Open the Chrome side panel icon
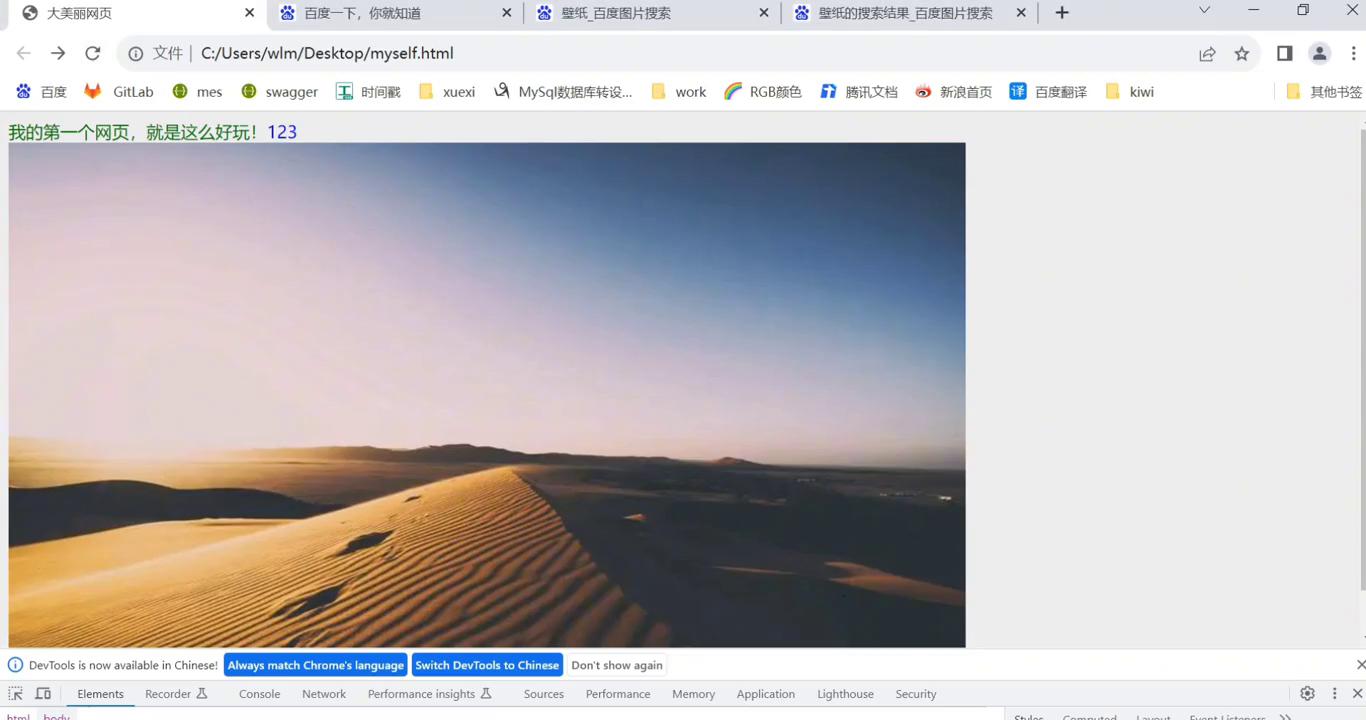 (1284, 53)
